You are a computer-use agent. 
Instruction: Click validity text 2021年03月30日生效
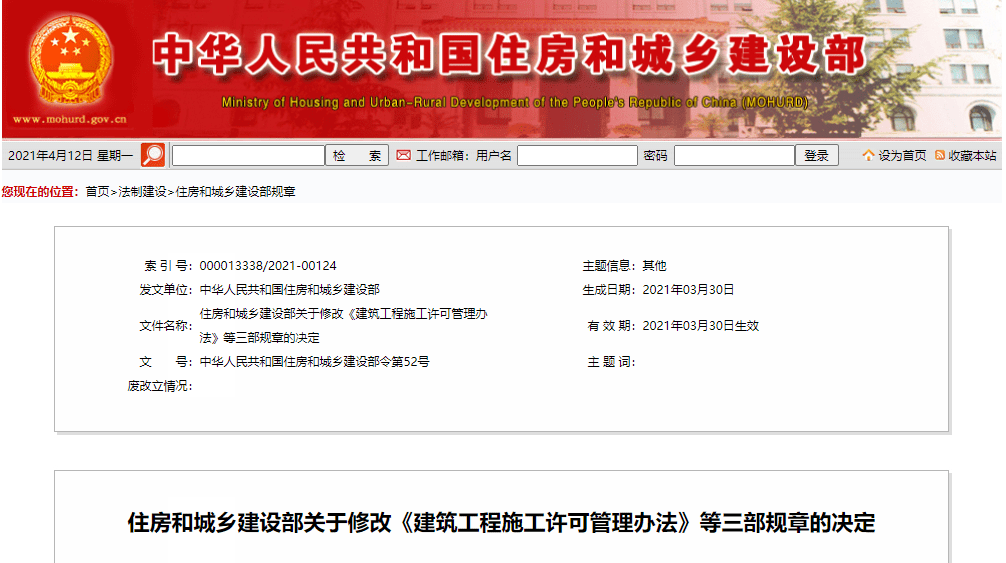pyautogui.click(x=701, y=326)
